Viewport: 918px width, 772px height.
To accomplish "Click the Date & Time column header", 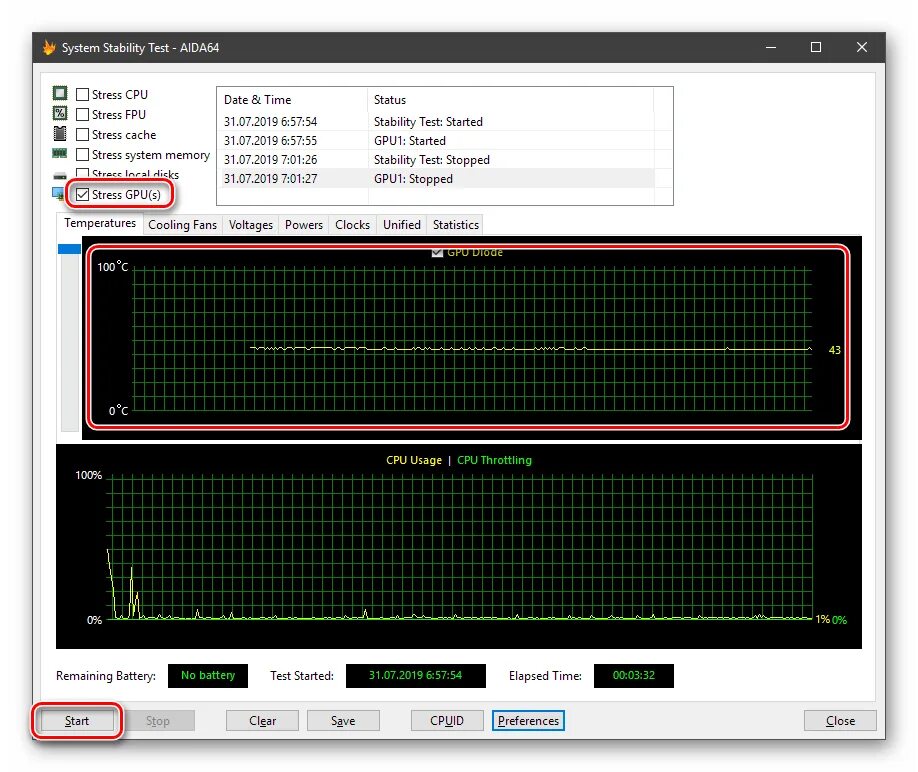I will [292, 99].
